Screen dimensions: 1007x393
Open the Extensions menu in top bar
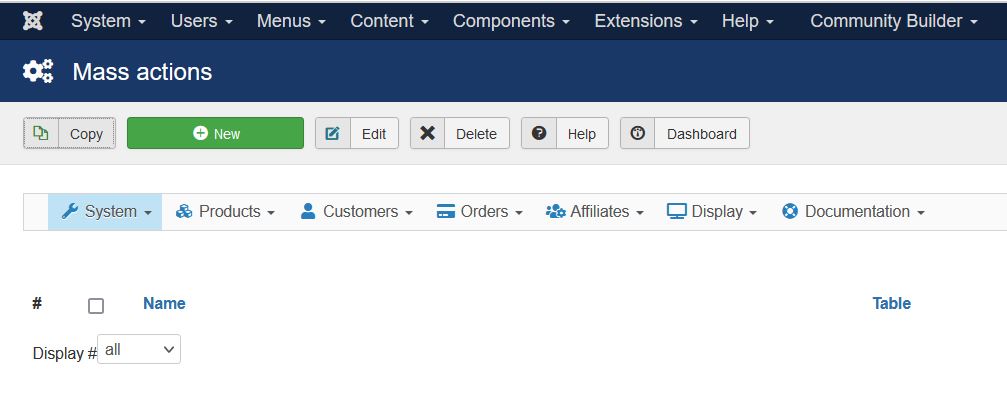[646, 21]
